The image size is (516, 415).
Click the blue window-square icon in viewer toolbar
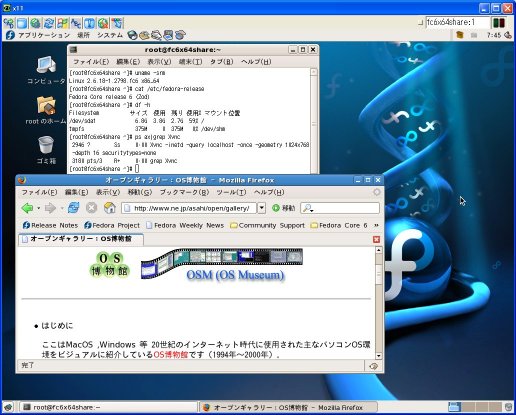[22, 23]
